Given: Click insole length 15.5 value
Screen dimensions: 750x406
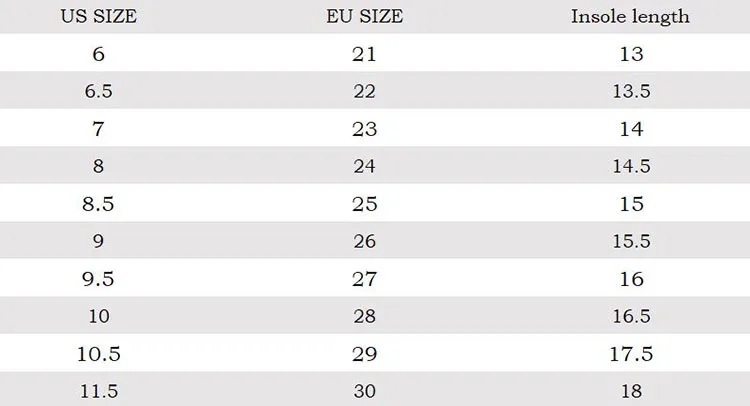Looking at the screenshot, I should tap(631, 241).
